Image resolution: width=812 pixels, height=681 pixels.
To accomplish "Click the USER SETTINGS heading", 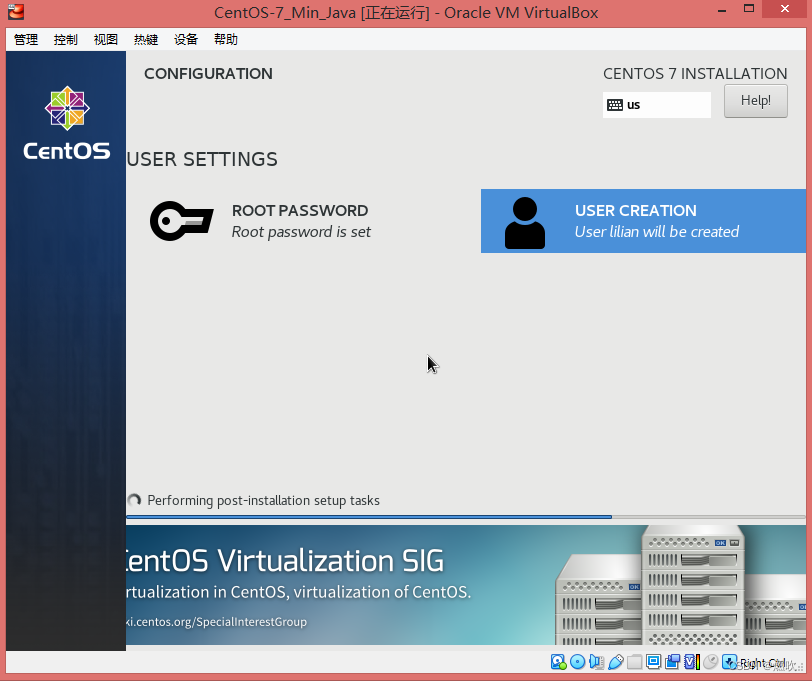I will 202,159.
